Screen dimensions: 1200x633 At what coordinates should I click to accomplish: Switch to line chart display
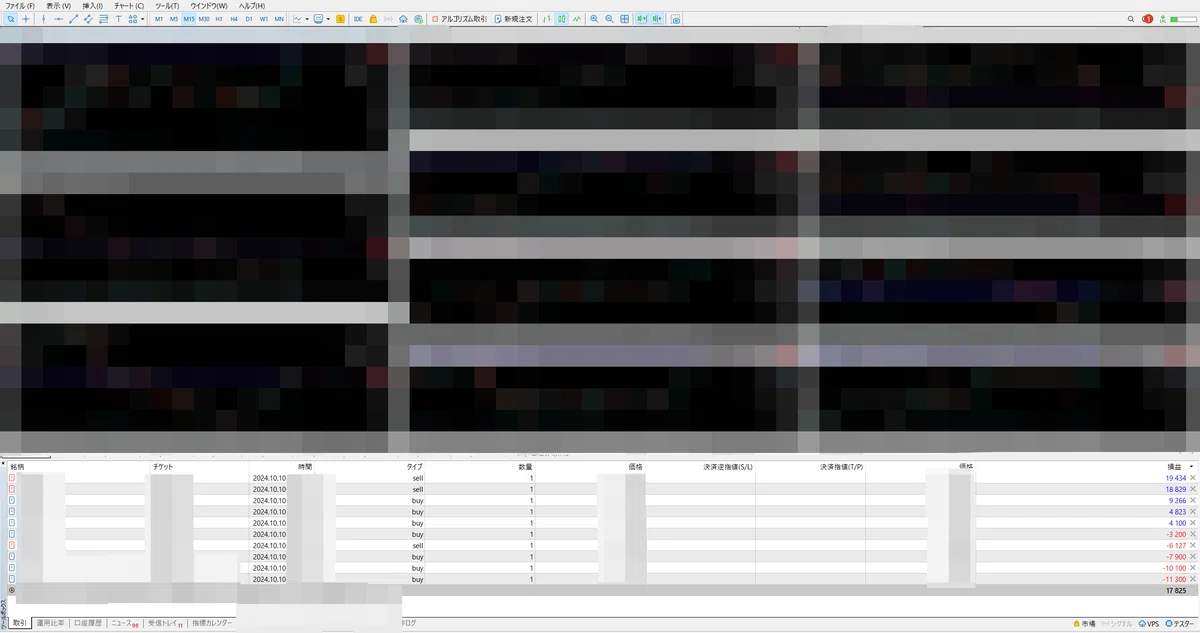coord(577,19)
